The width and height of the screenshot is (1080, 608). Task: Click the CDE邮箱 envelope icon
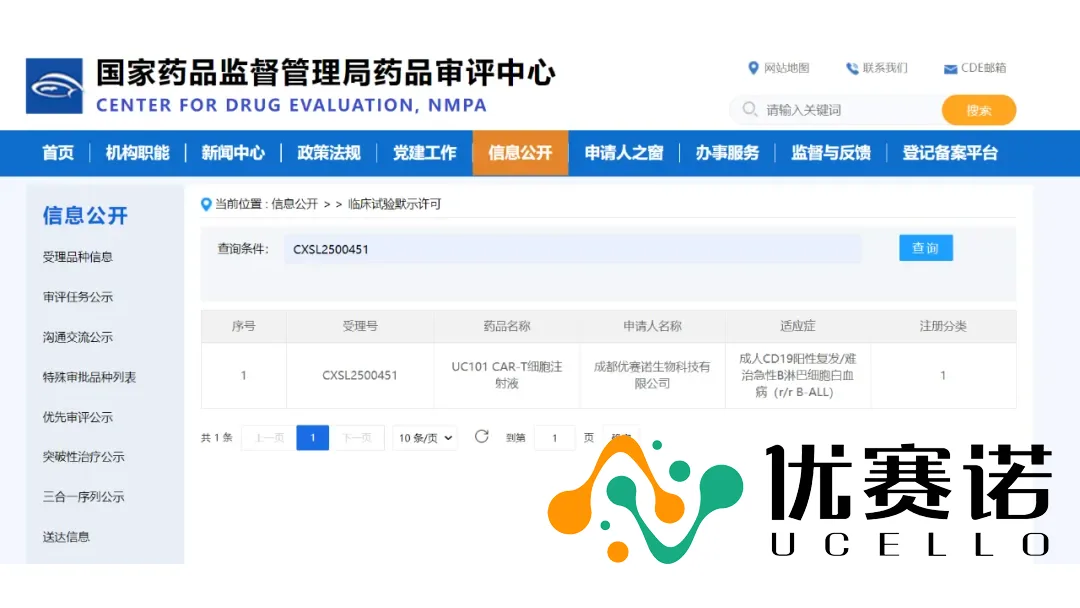(950, 69)
